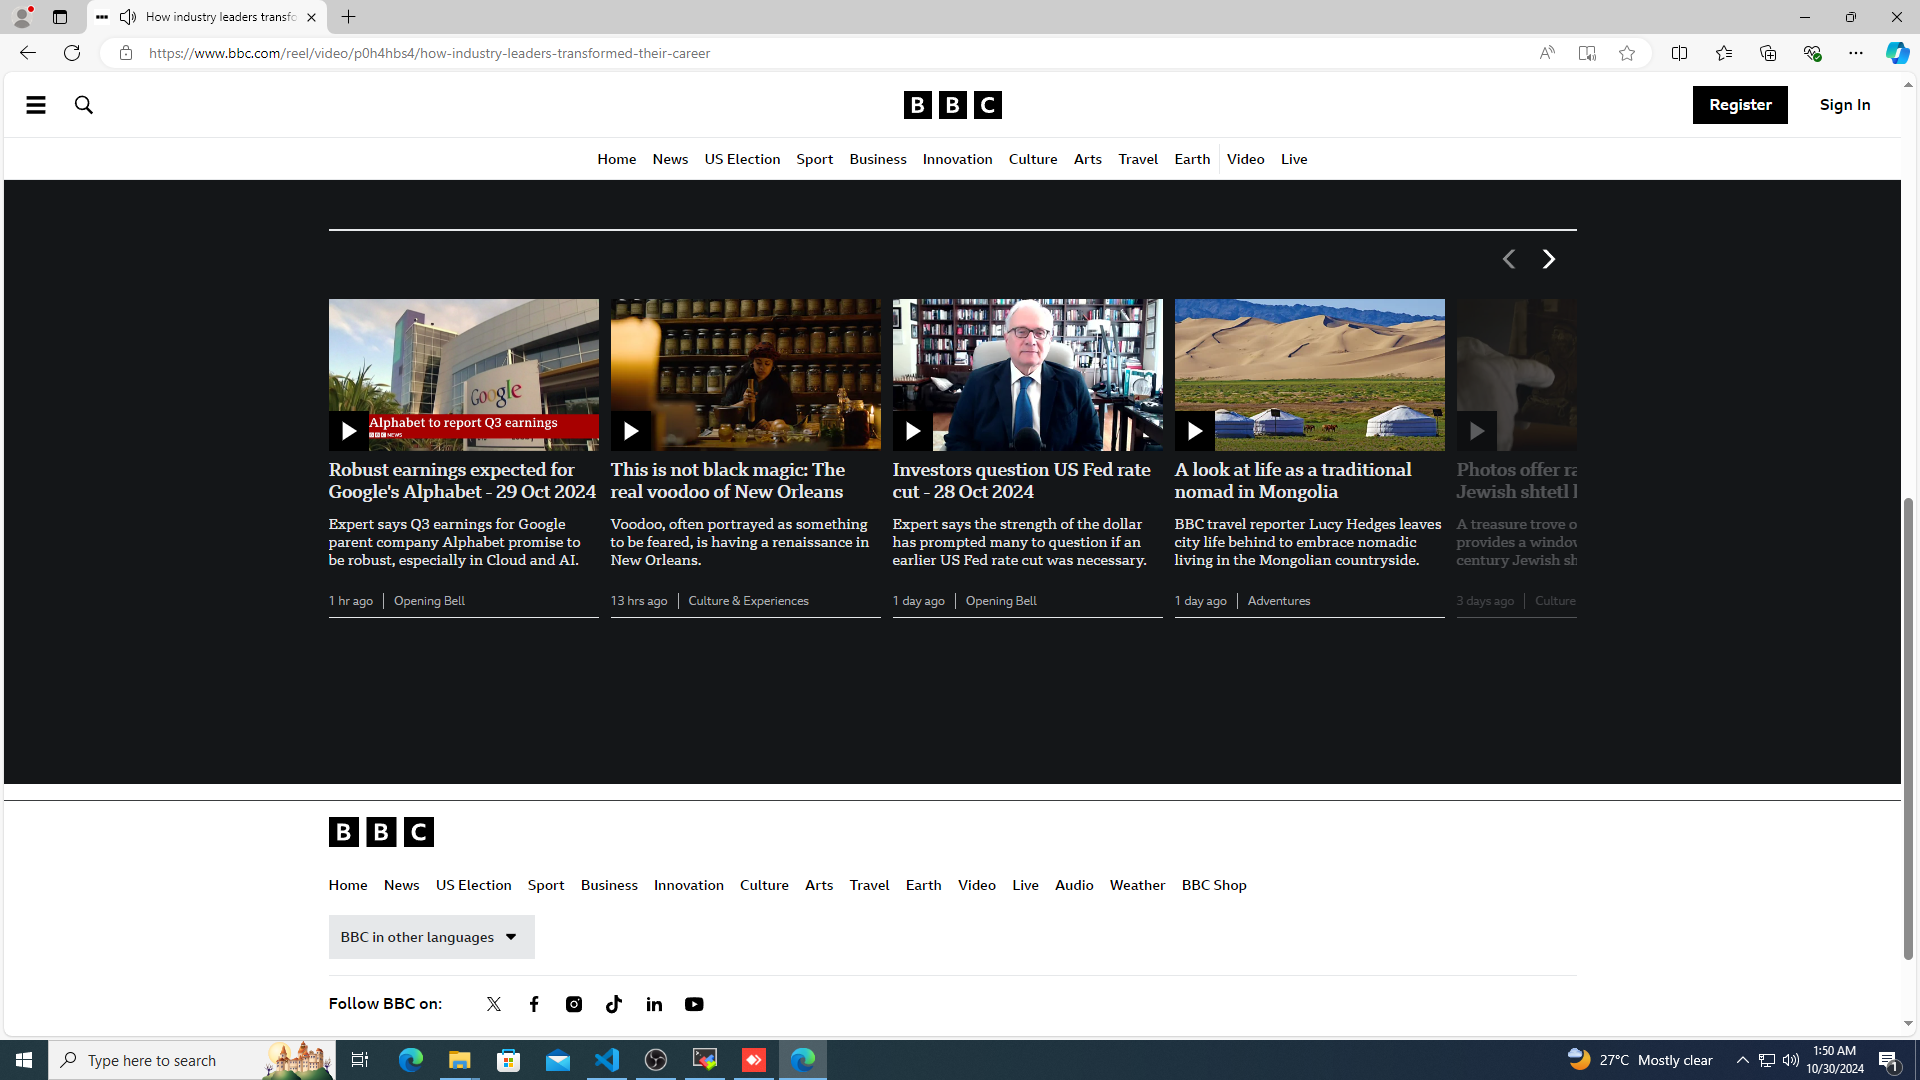This screenshot has width=1920, height=1080.
Task: Open the Innovation nav item
Action: pyautogui.click(x=957, y=160)
